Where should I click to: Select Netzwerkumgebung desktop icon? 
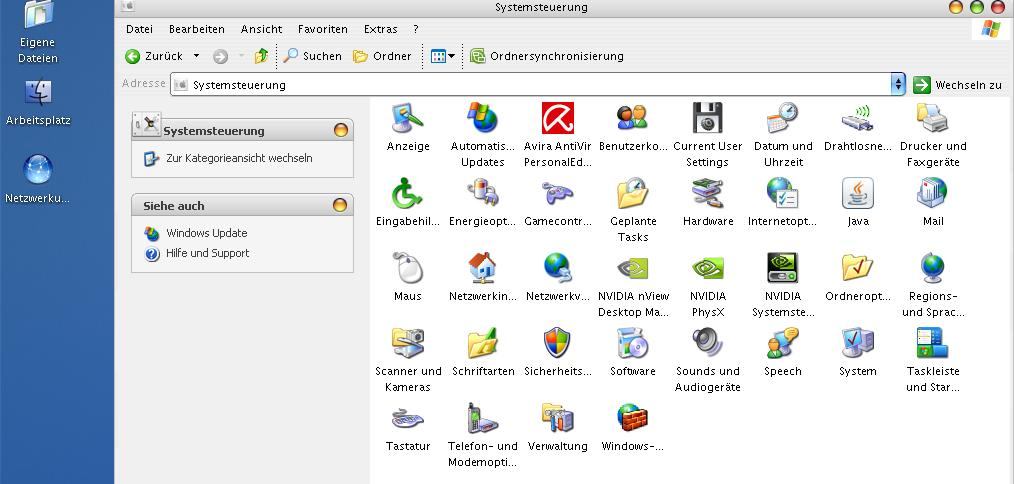click(38, 180)
